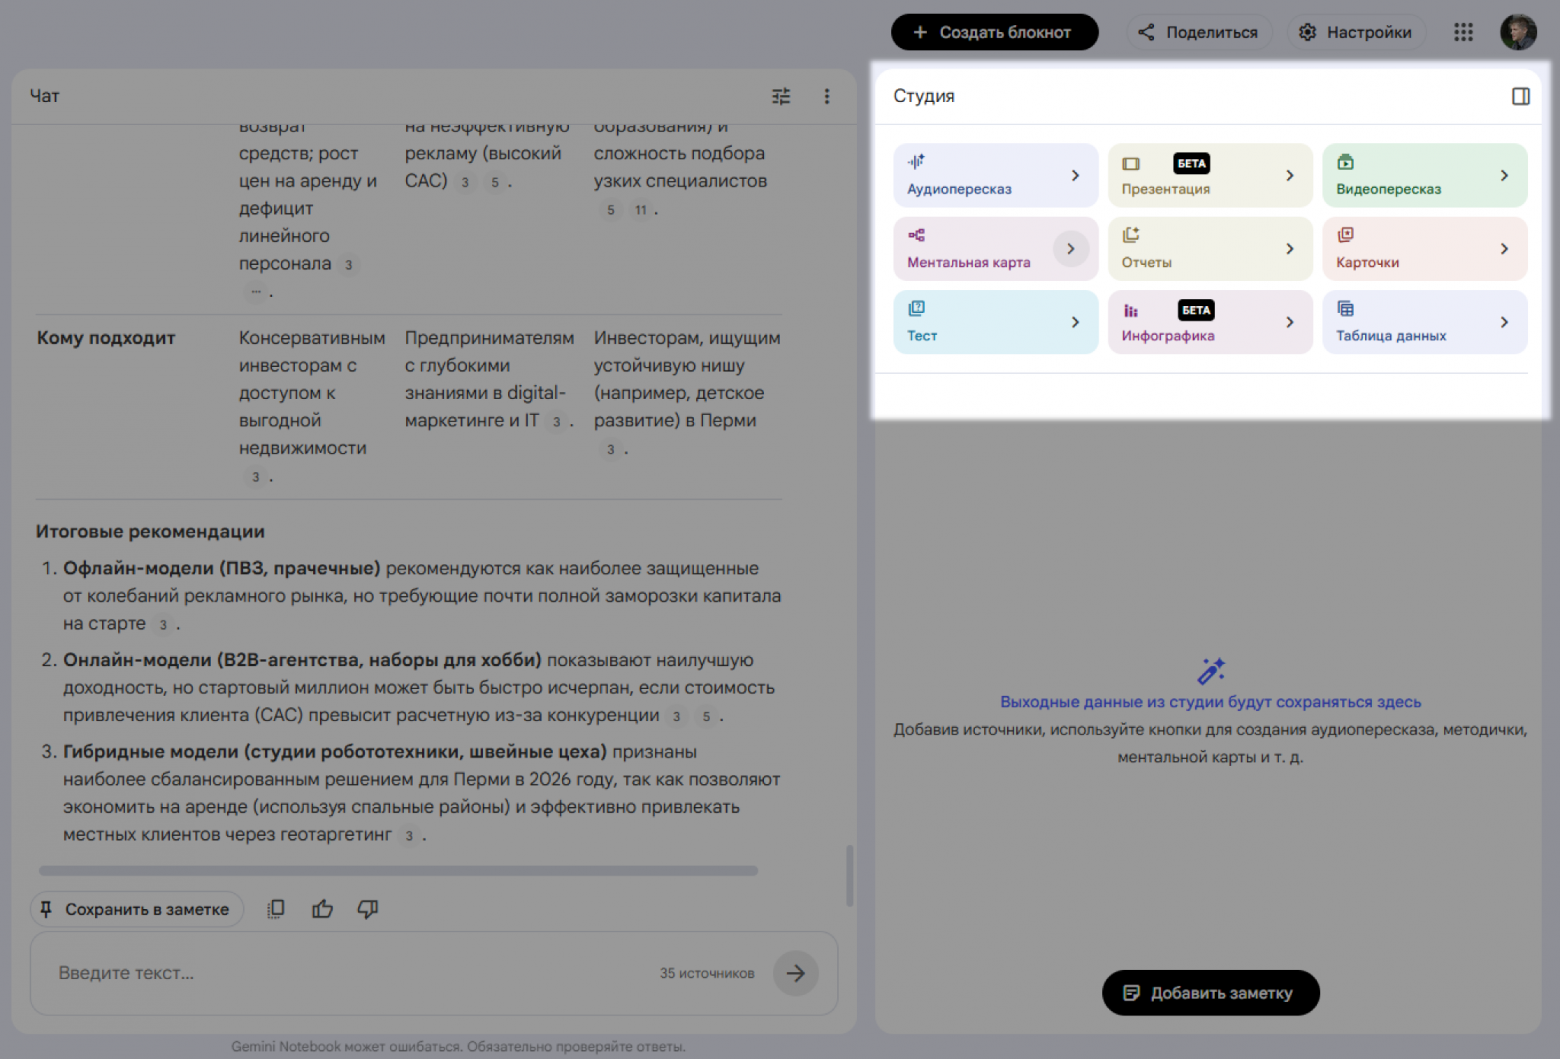
Task: Click Гибридные модели bold text
Action: point(335,751)
